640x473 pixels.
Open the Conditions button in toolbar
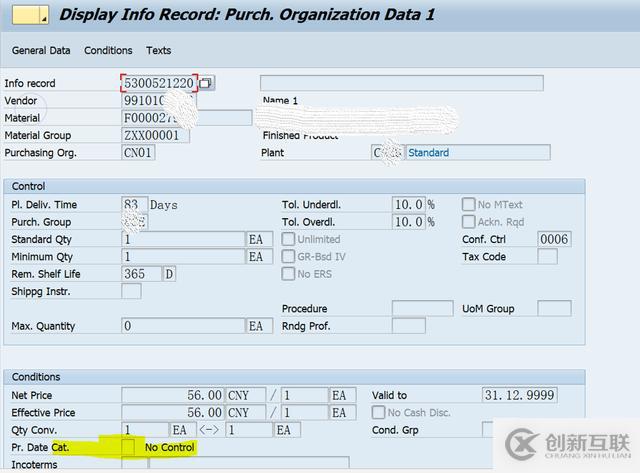[108, 51]
